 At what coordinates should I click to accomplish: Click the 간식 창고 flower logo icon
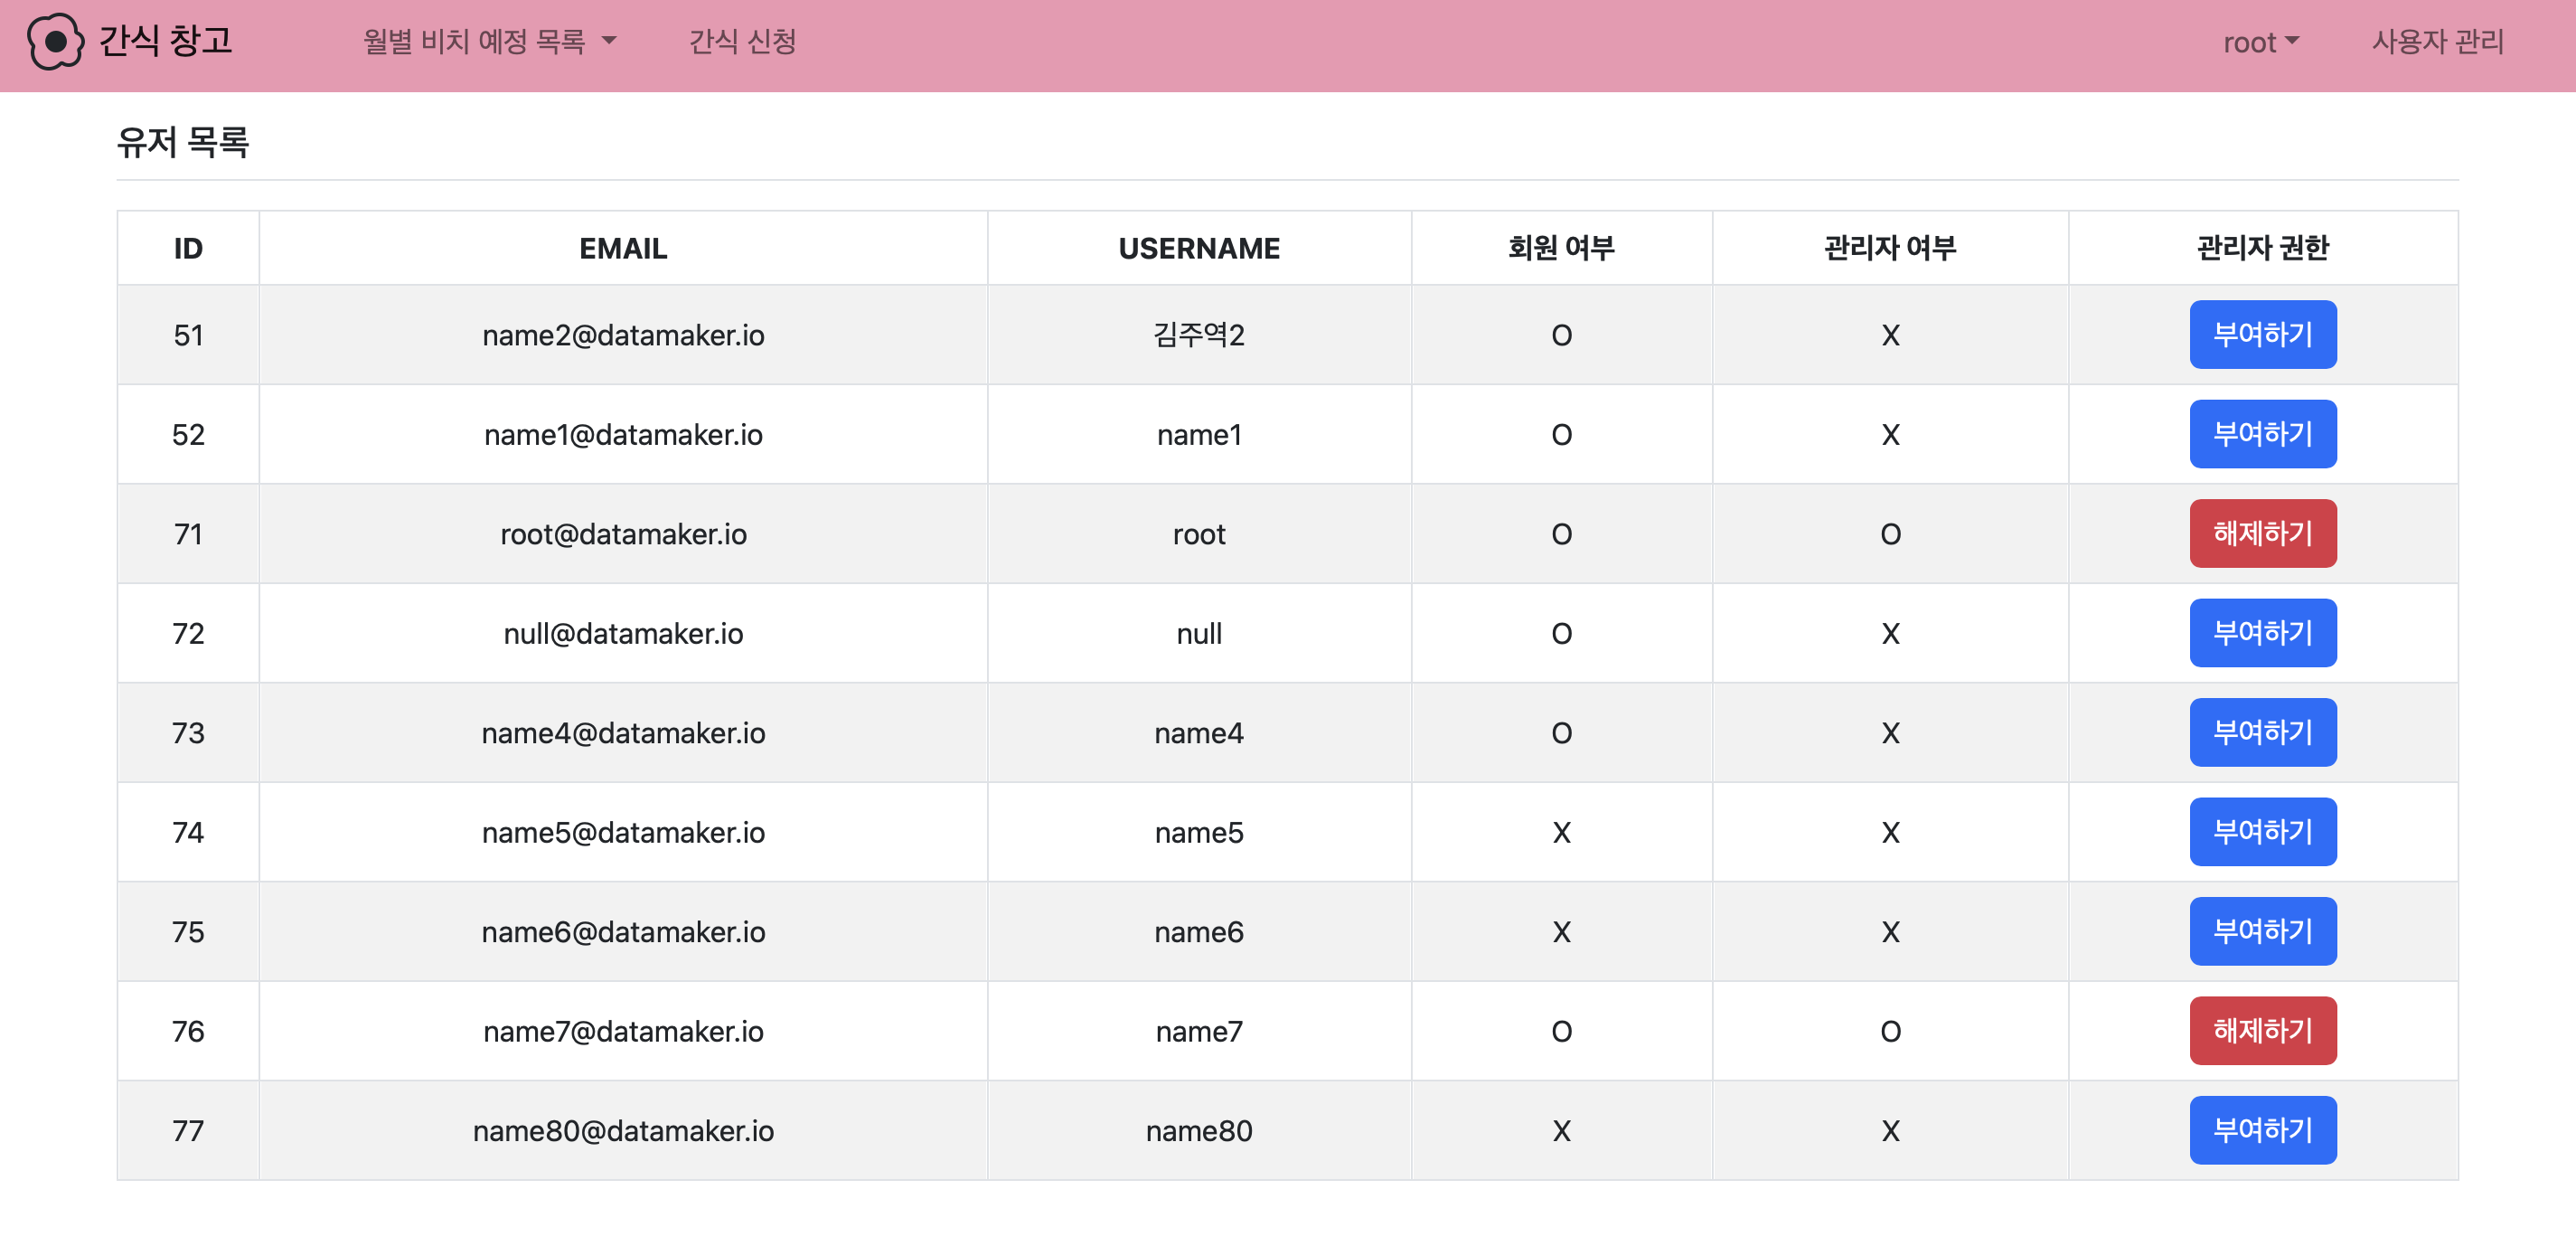tap(55, 42)
